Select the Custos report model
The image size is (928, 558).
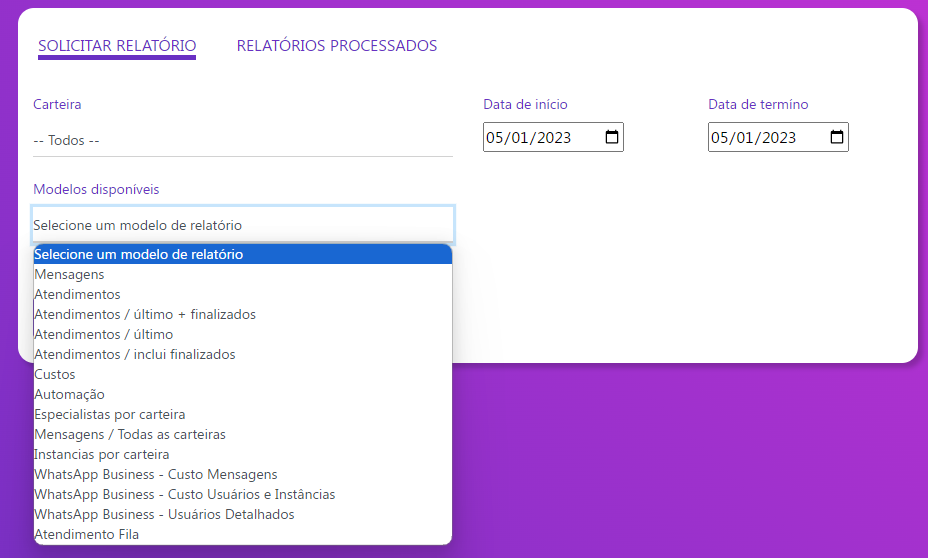pyautogui.click(x=243, y=375)
